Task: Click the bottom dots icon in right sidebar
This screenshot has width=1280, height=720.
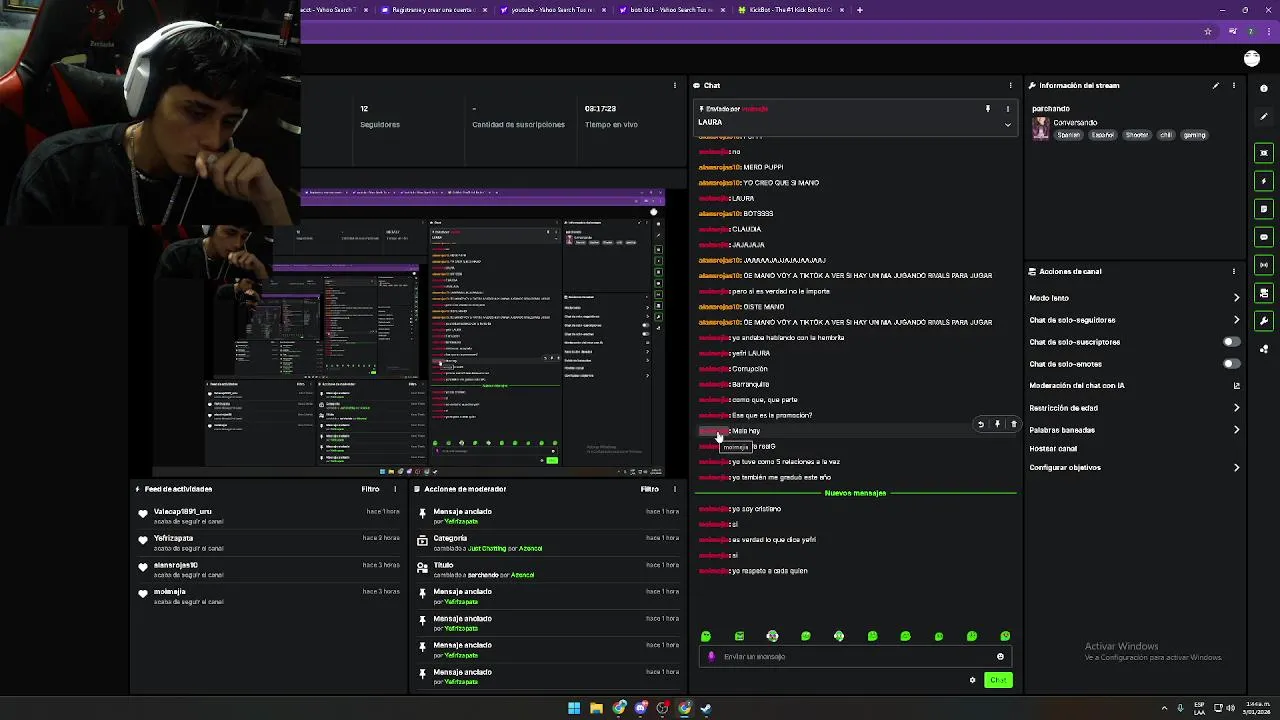Action: point(1264,349)
